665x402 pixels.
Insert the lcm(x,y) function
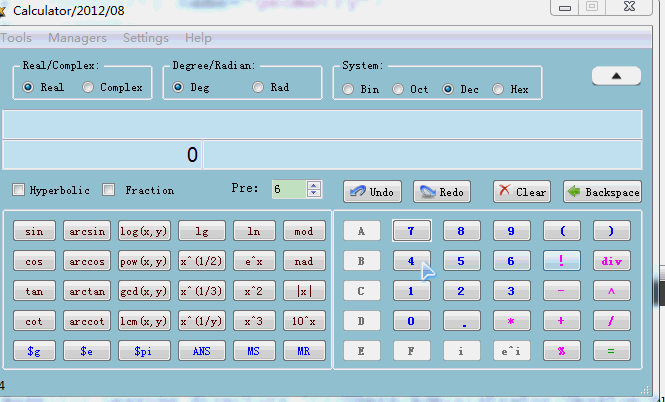[144, 321]
